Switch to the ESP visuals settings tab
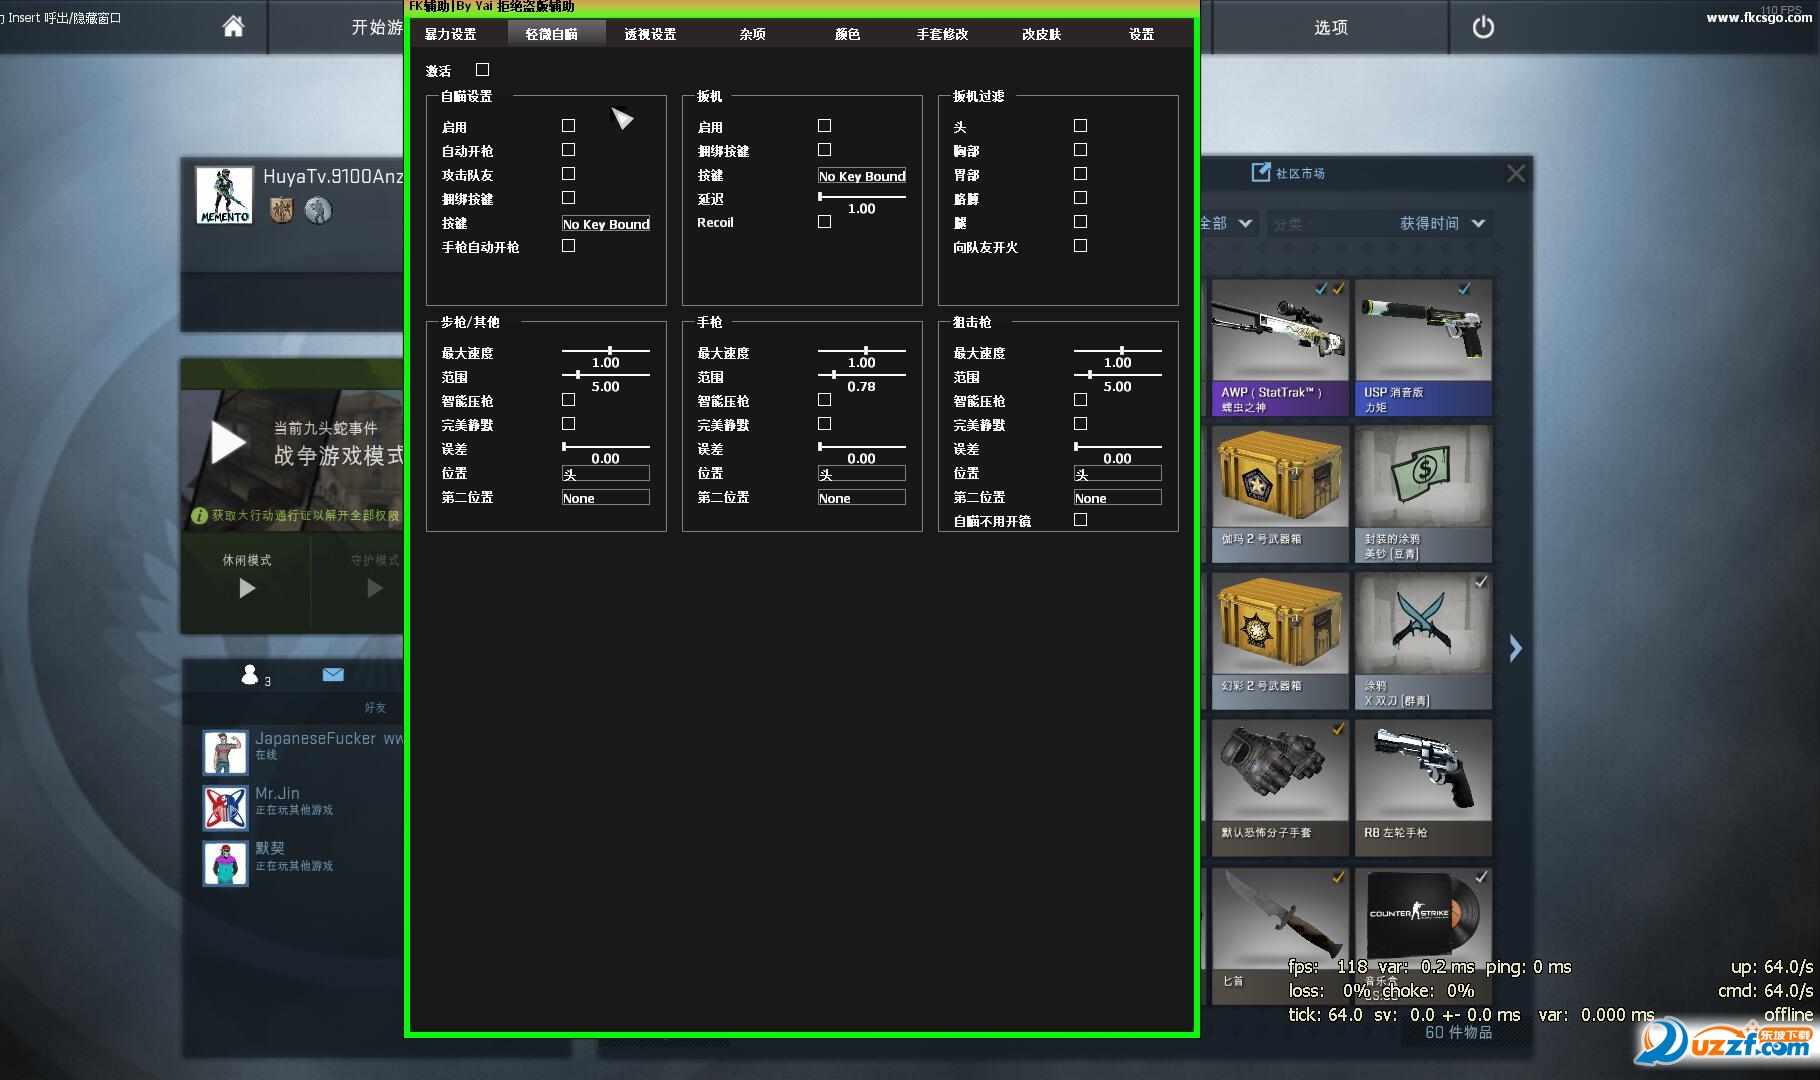This screenshot has height=1080, width=1820. pos(651,34)
